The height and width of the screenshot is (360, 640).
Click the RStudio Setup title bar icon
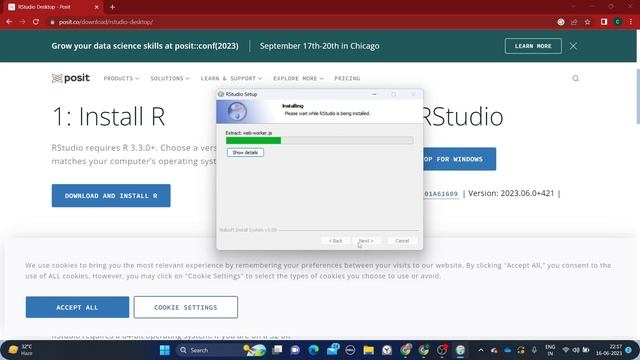coord(221,94)
